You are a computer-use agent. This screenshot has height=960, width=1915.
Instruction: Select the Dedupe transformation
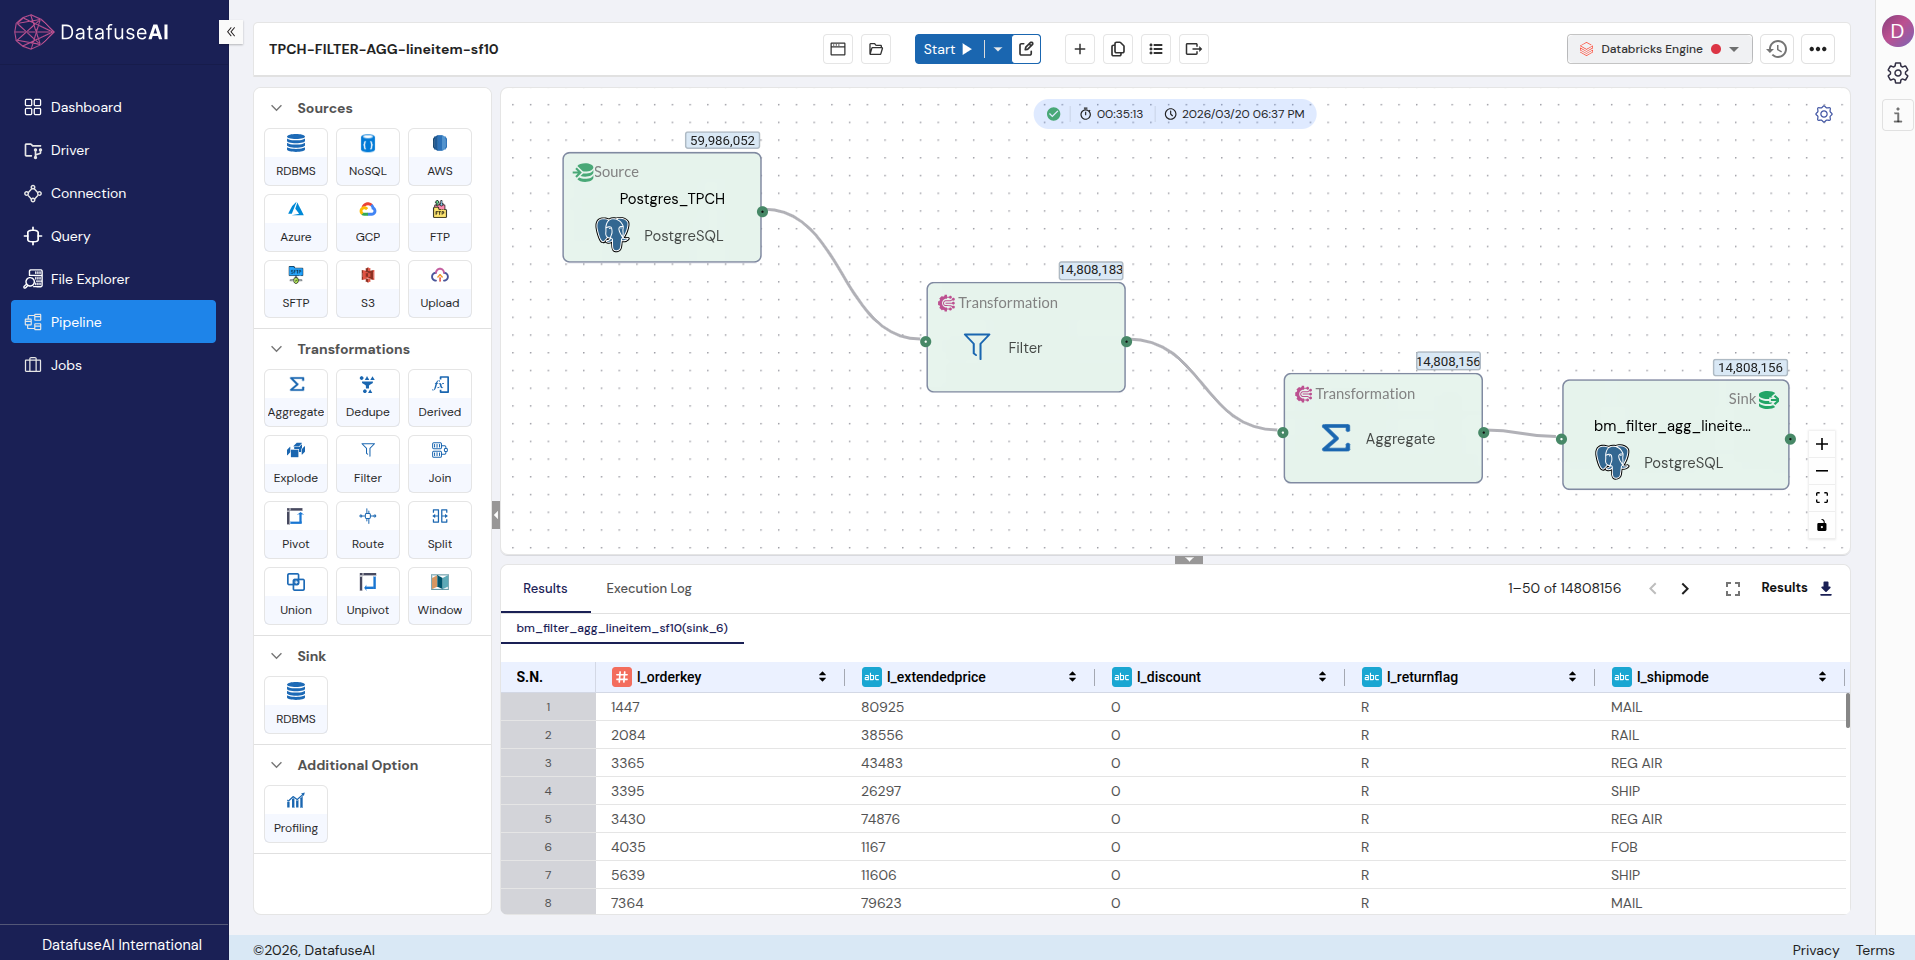[x=368, y=397]
